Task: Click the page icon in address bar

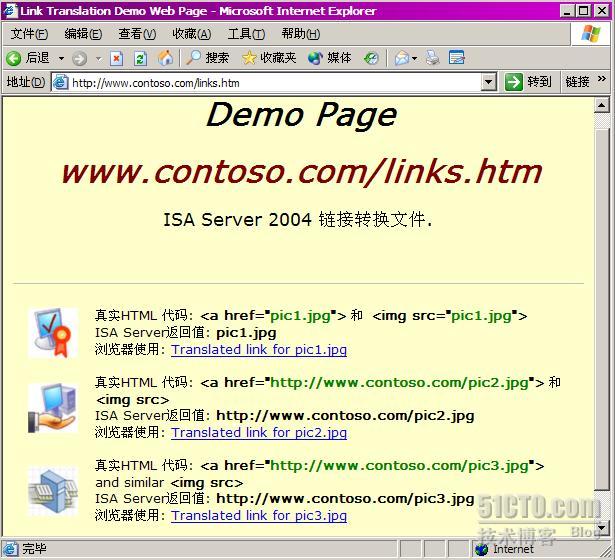Action: coord(60,83)
